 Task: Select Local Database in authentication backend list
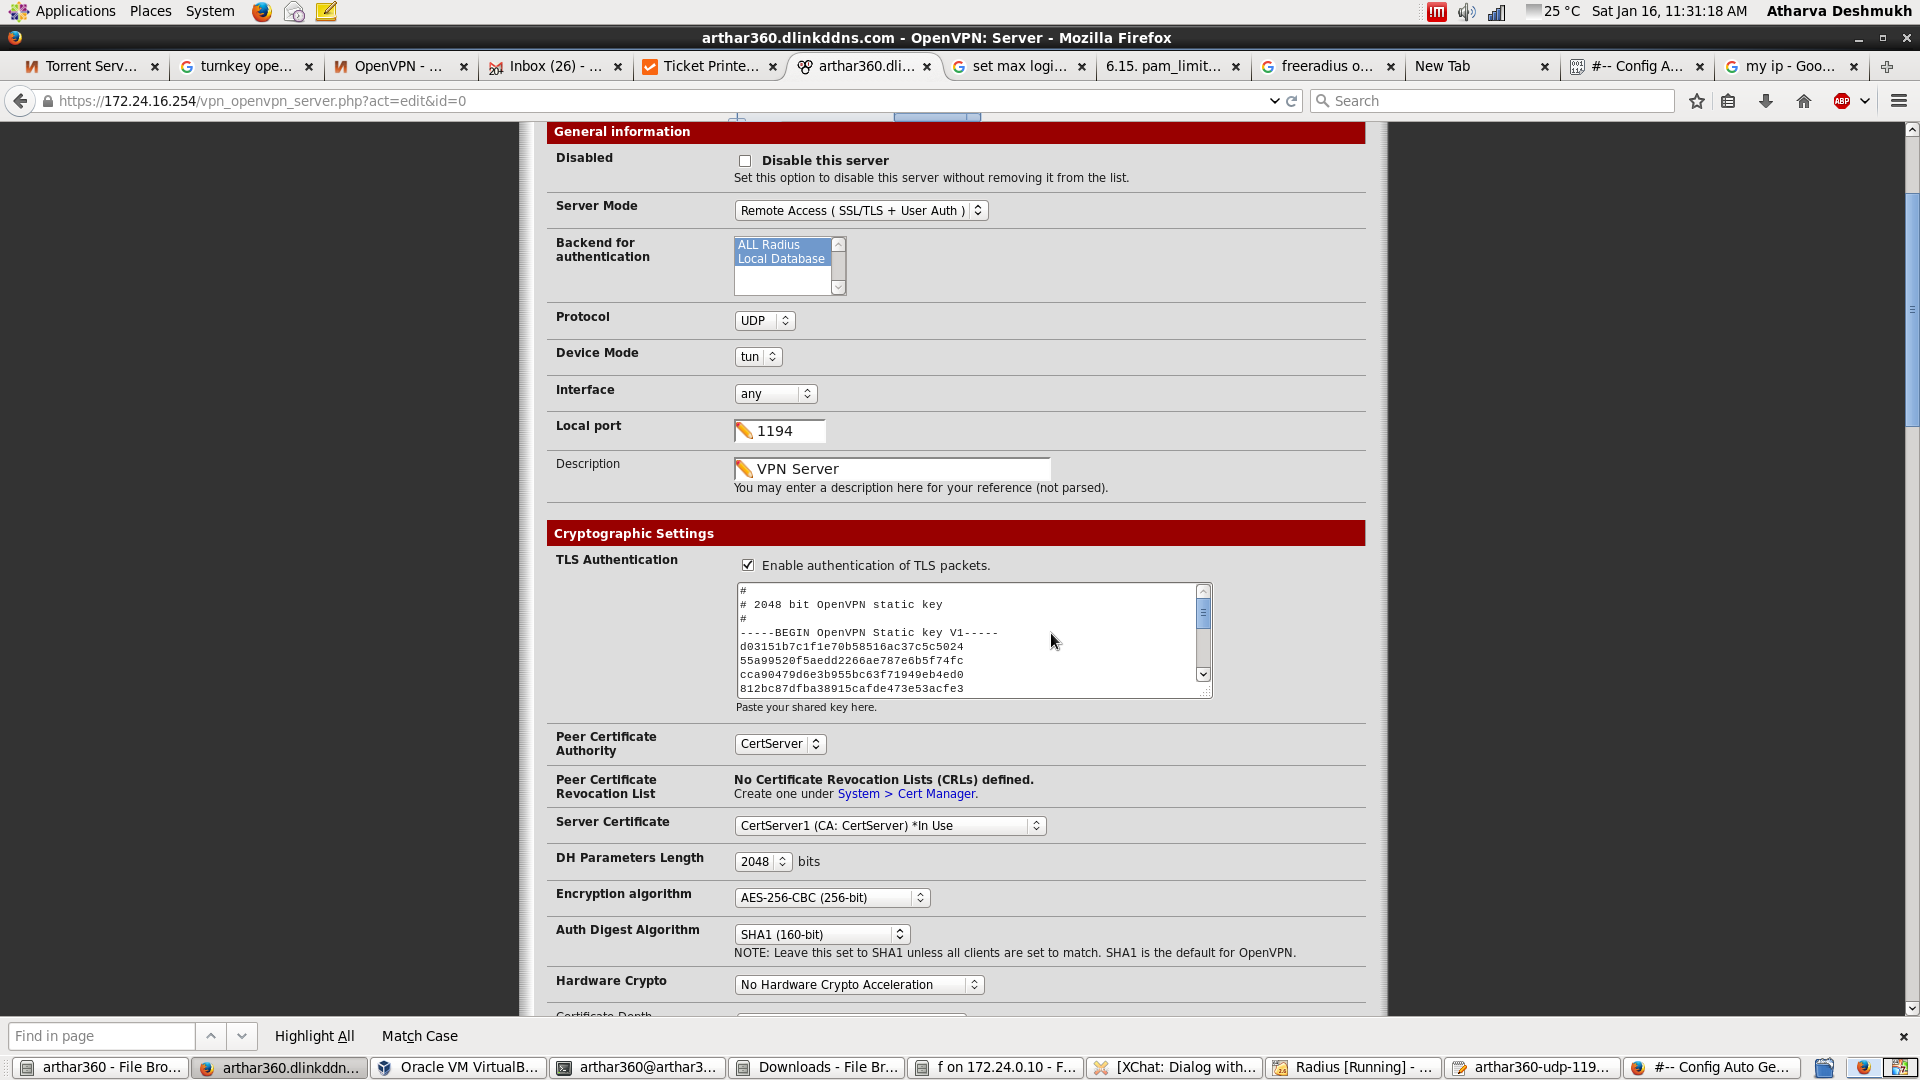click(x=781, y=259)
